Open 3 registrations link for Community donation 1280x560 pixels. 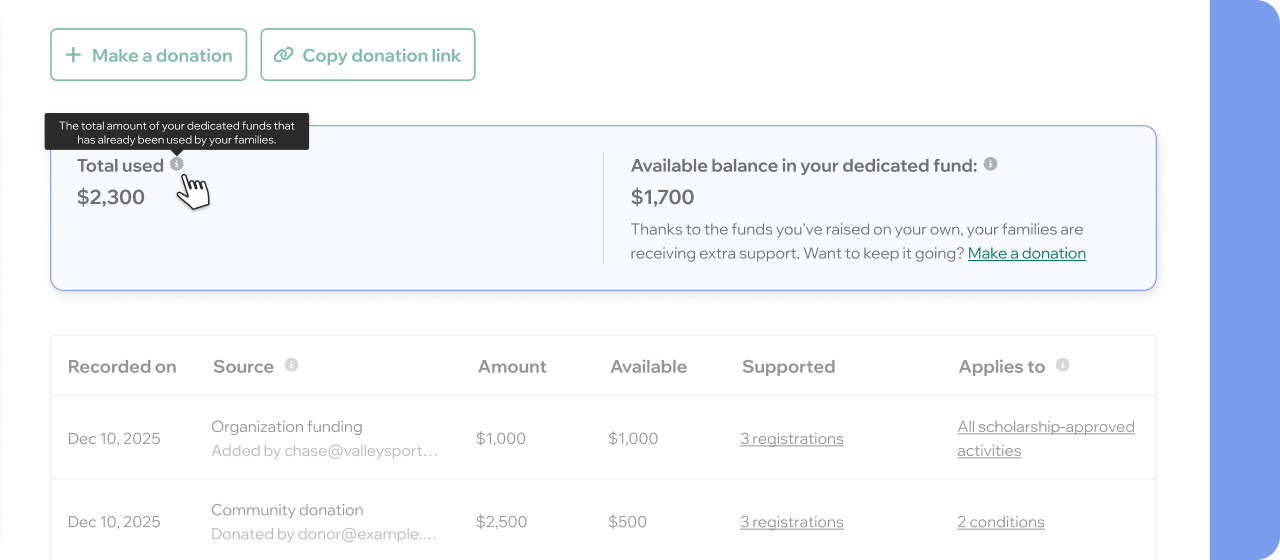[x=791, y=522]
